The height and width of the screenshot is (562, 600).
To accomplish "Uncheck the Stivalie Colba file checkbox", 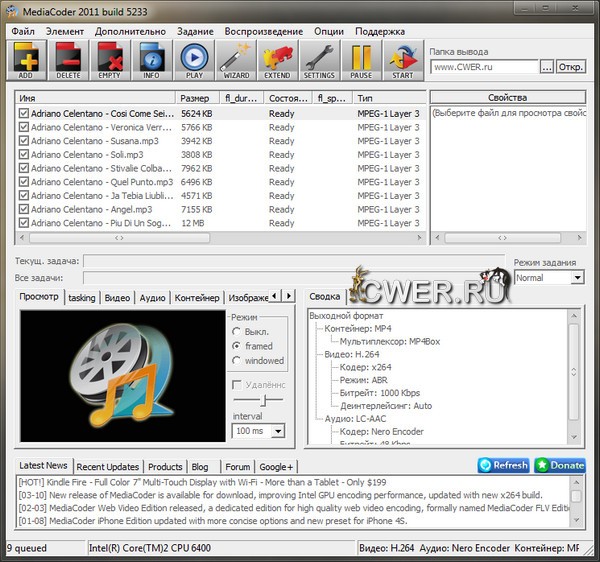I will pyautogui.click(x=24, y=168).
